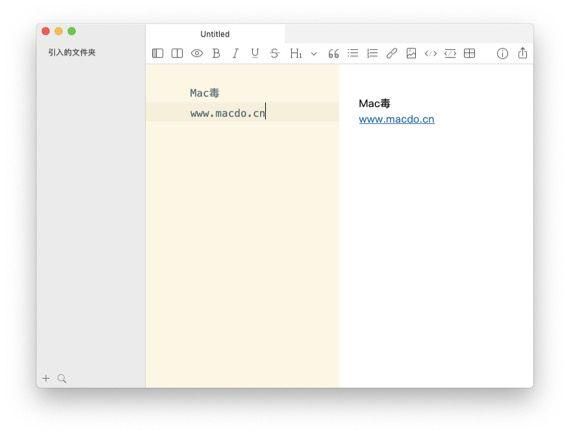Toggle the sidebar panel icon
The image size is (570, 436).
click(x=157, y=53)
